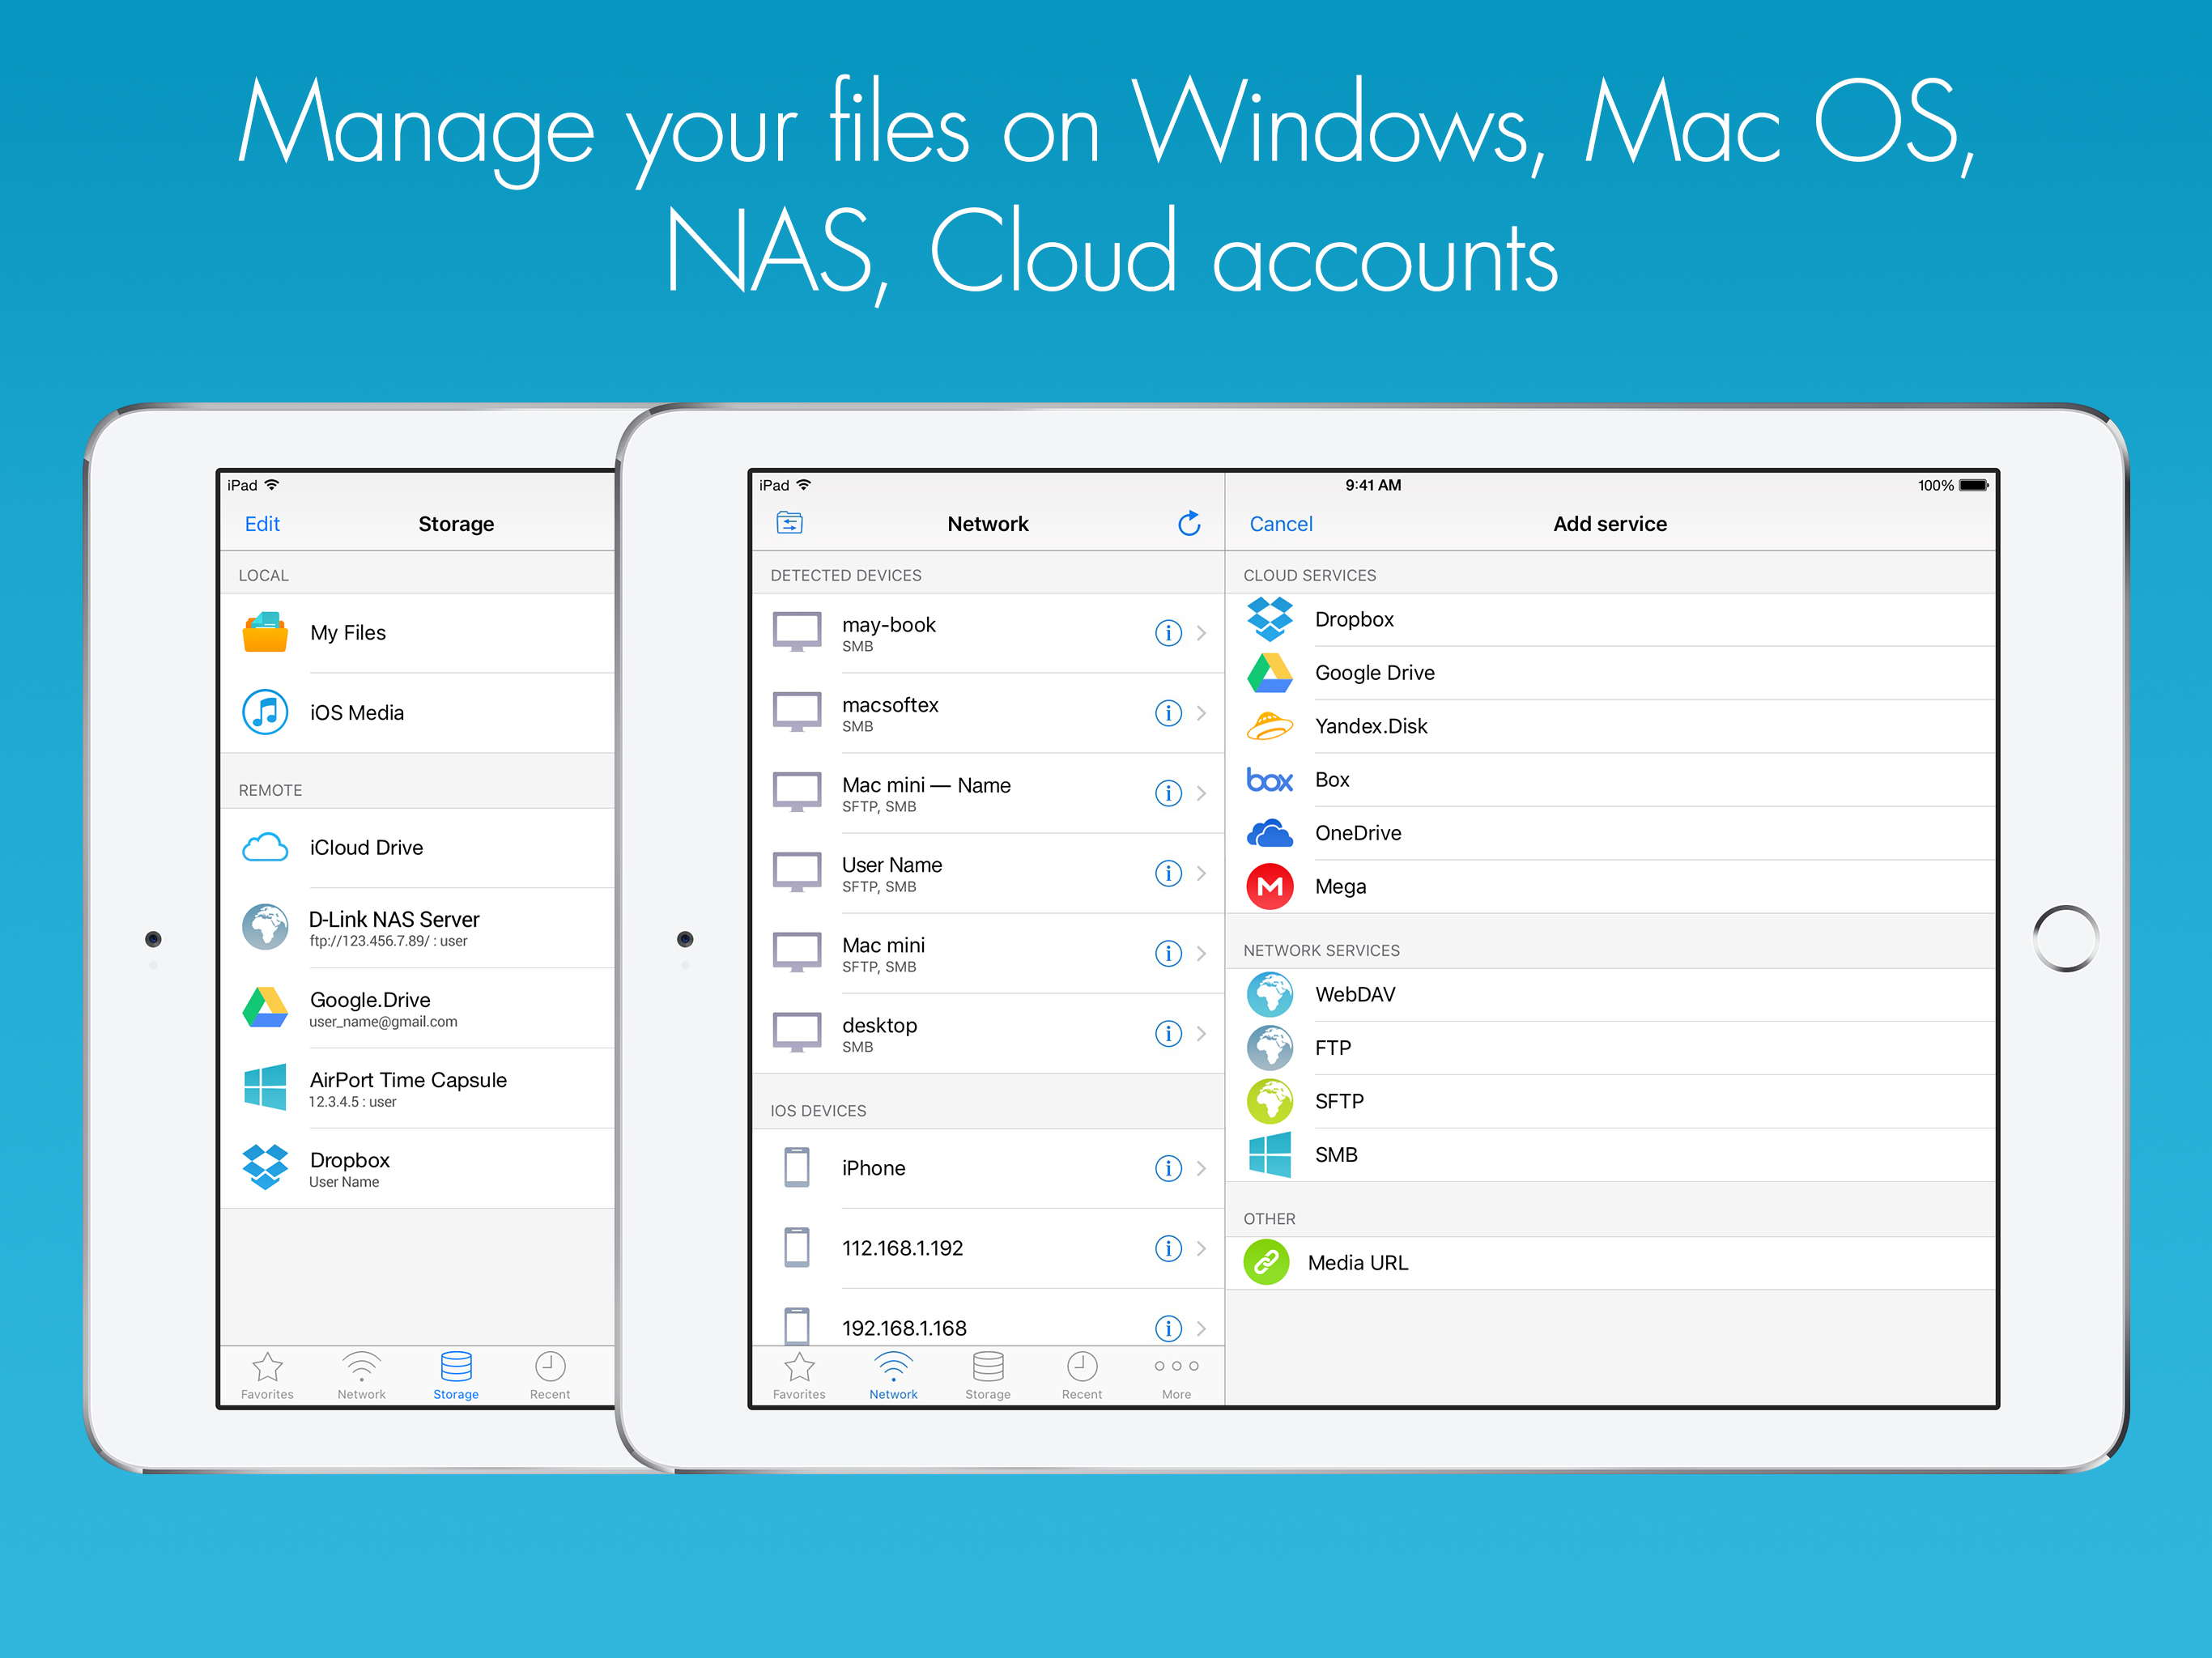2212x1658 pixels.
Task: Open the filter icon beside Network title
Action: click(789, 523)
